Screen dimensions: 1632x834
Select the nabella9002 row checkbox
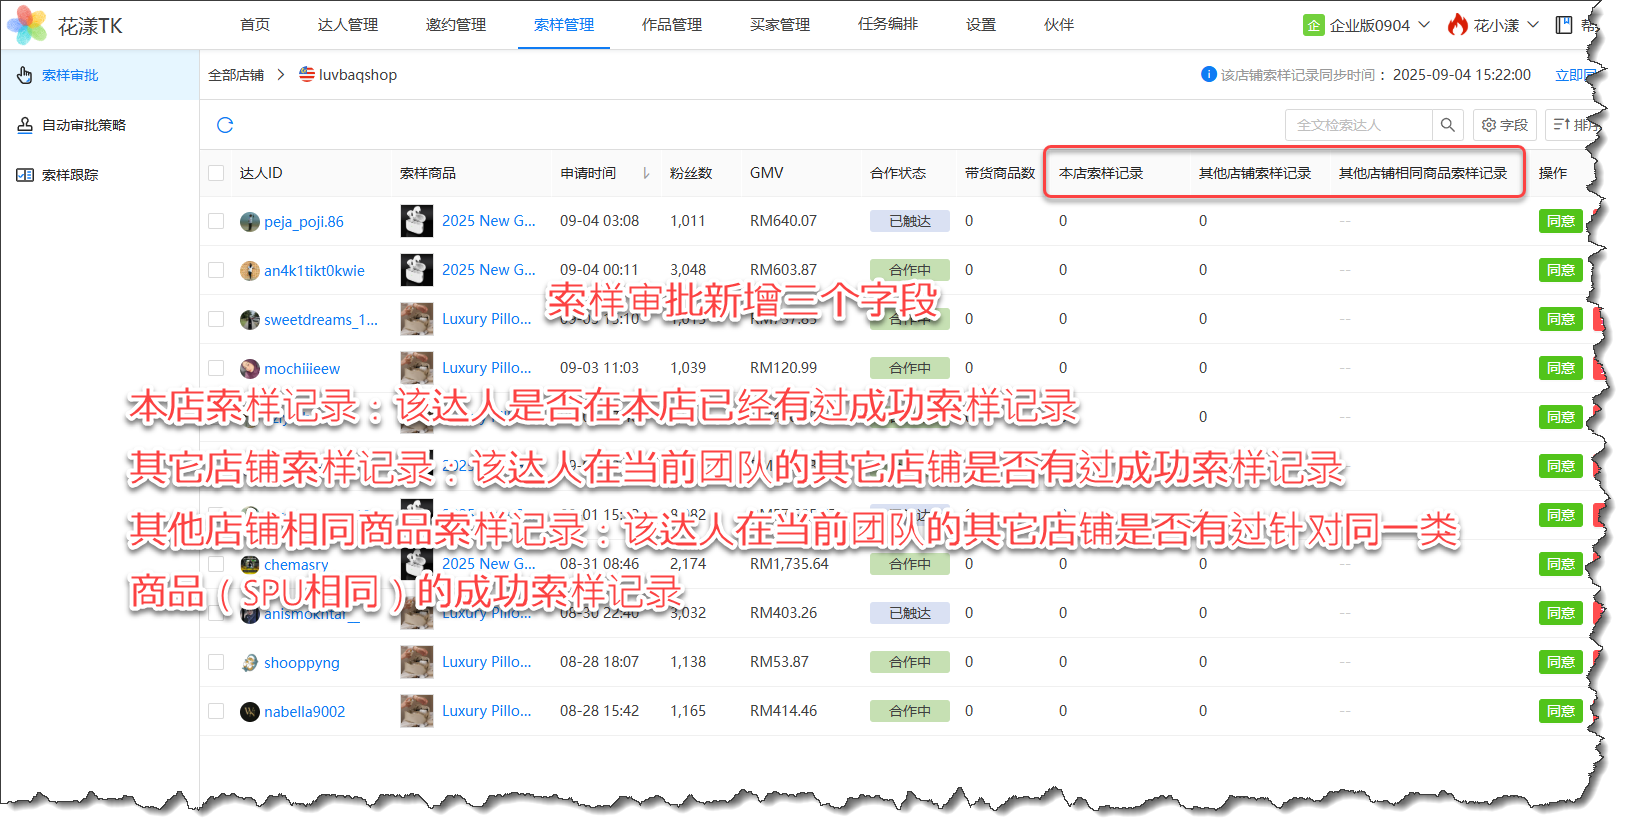(216, 711)
